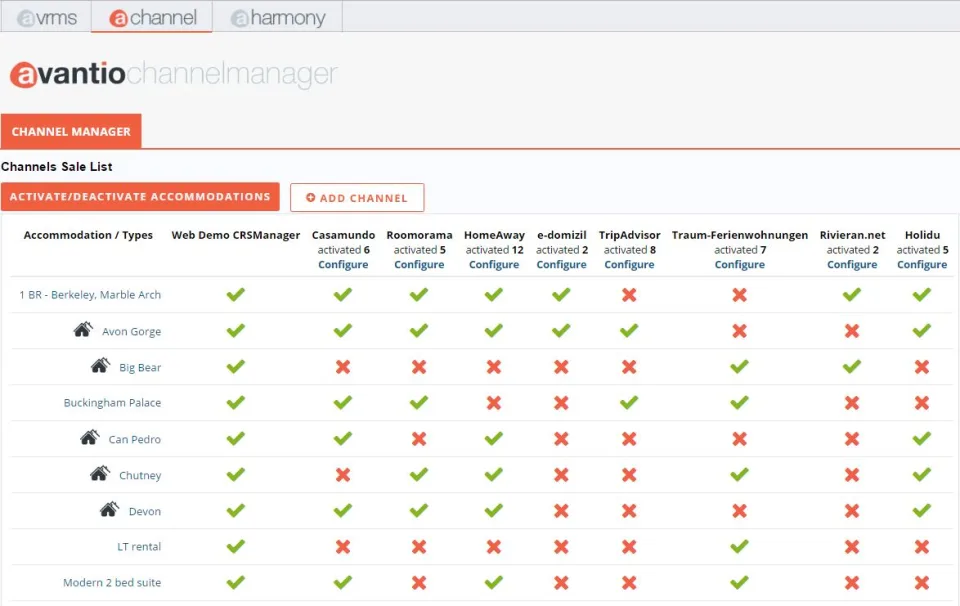Toggle Traum-Ferienwohnungen checkmark for LT rental

click(740, 546)
